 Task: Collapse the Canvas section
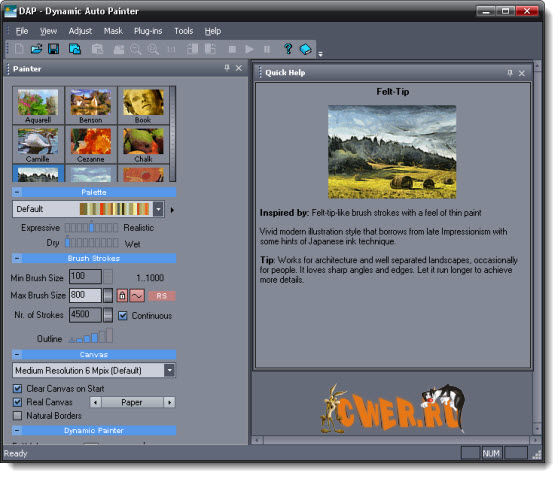click(16, 354)
